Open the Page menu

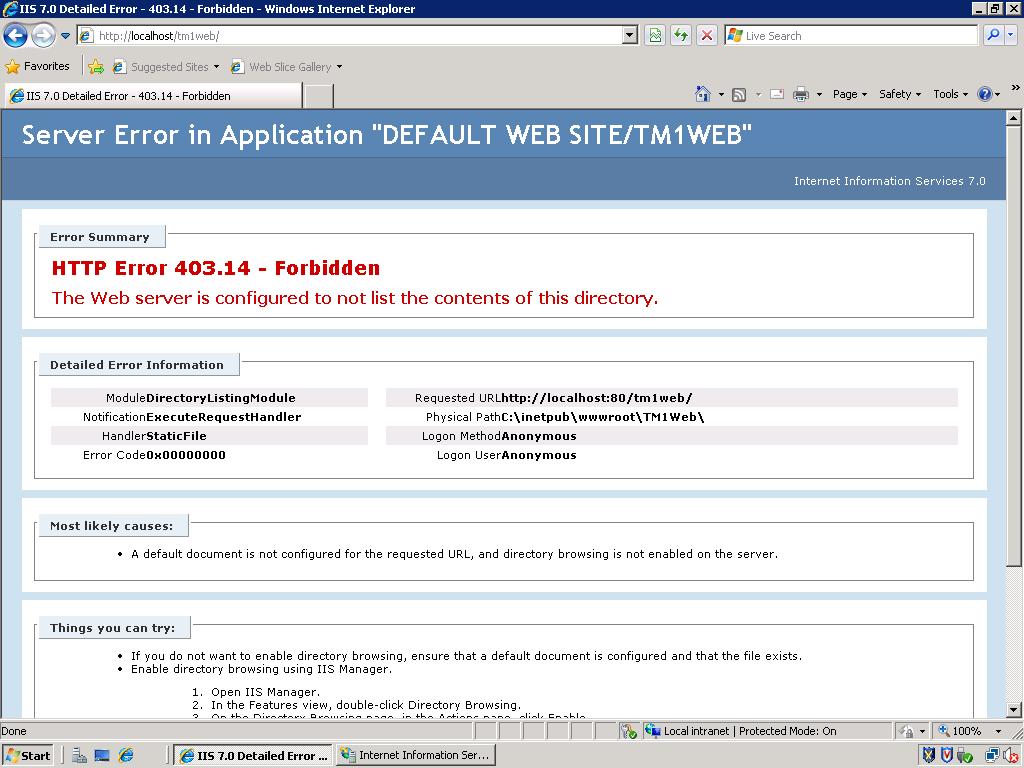pos(850,95)
